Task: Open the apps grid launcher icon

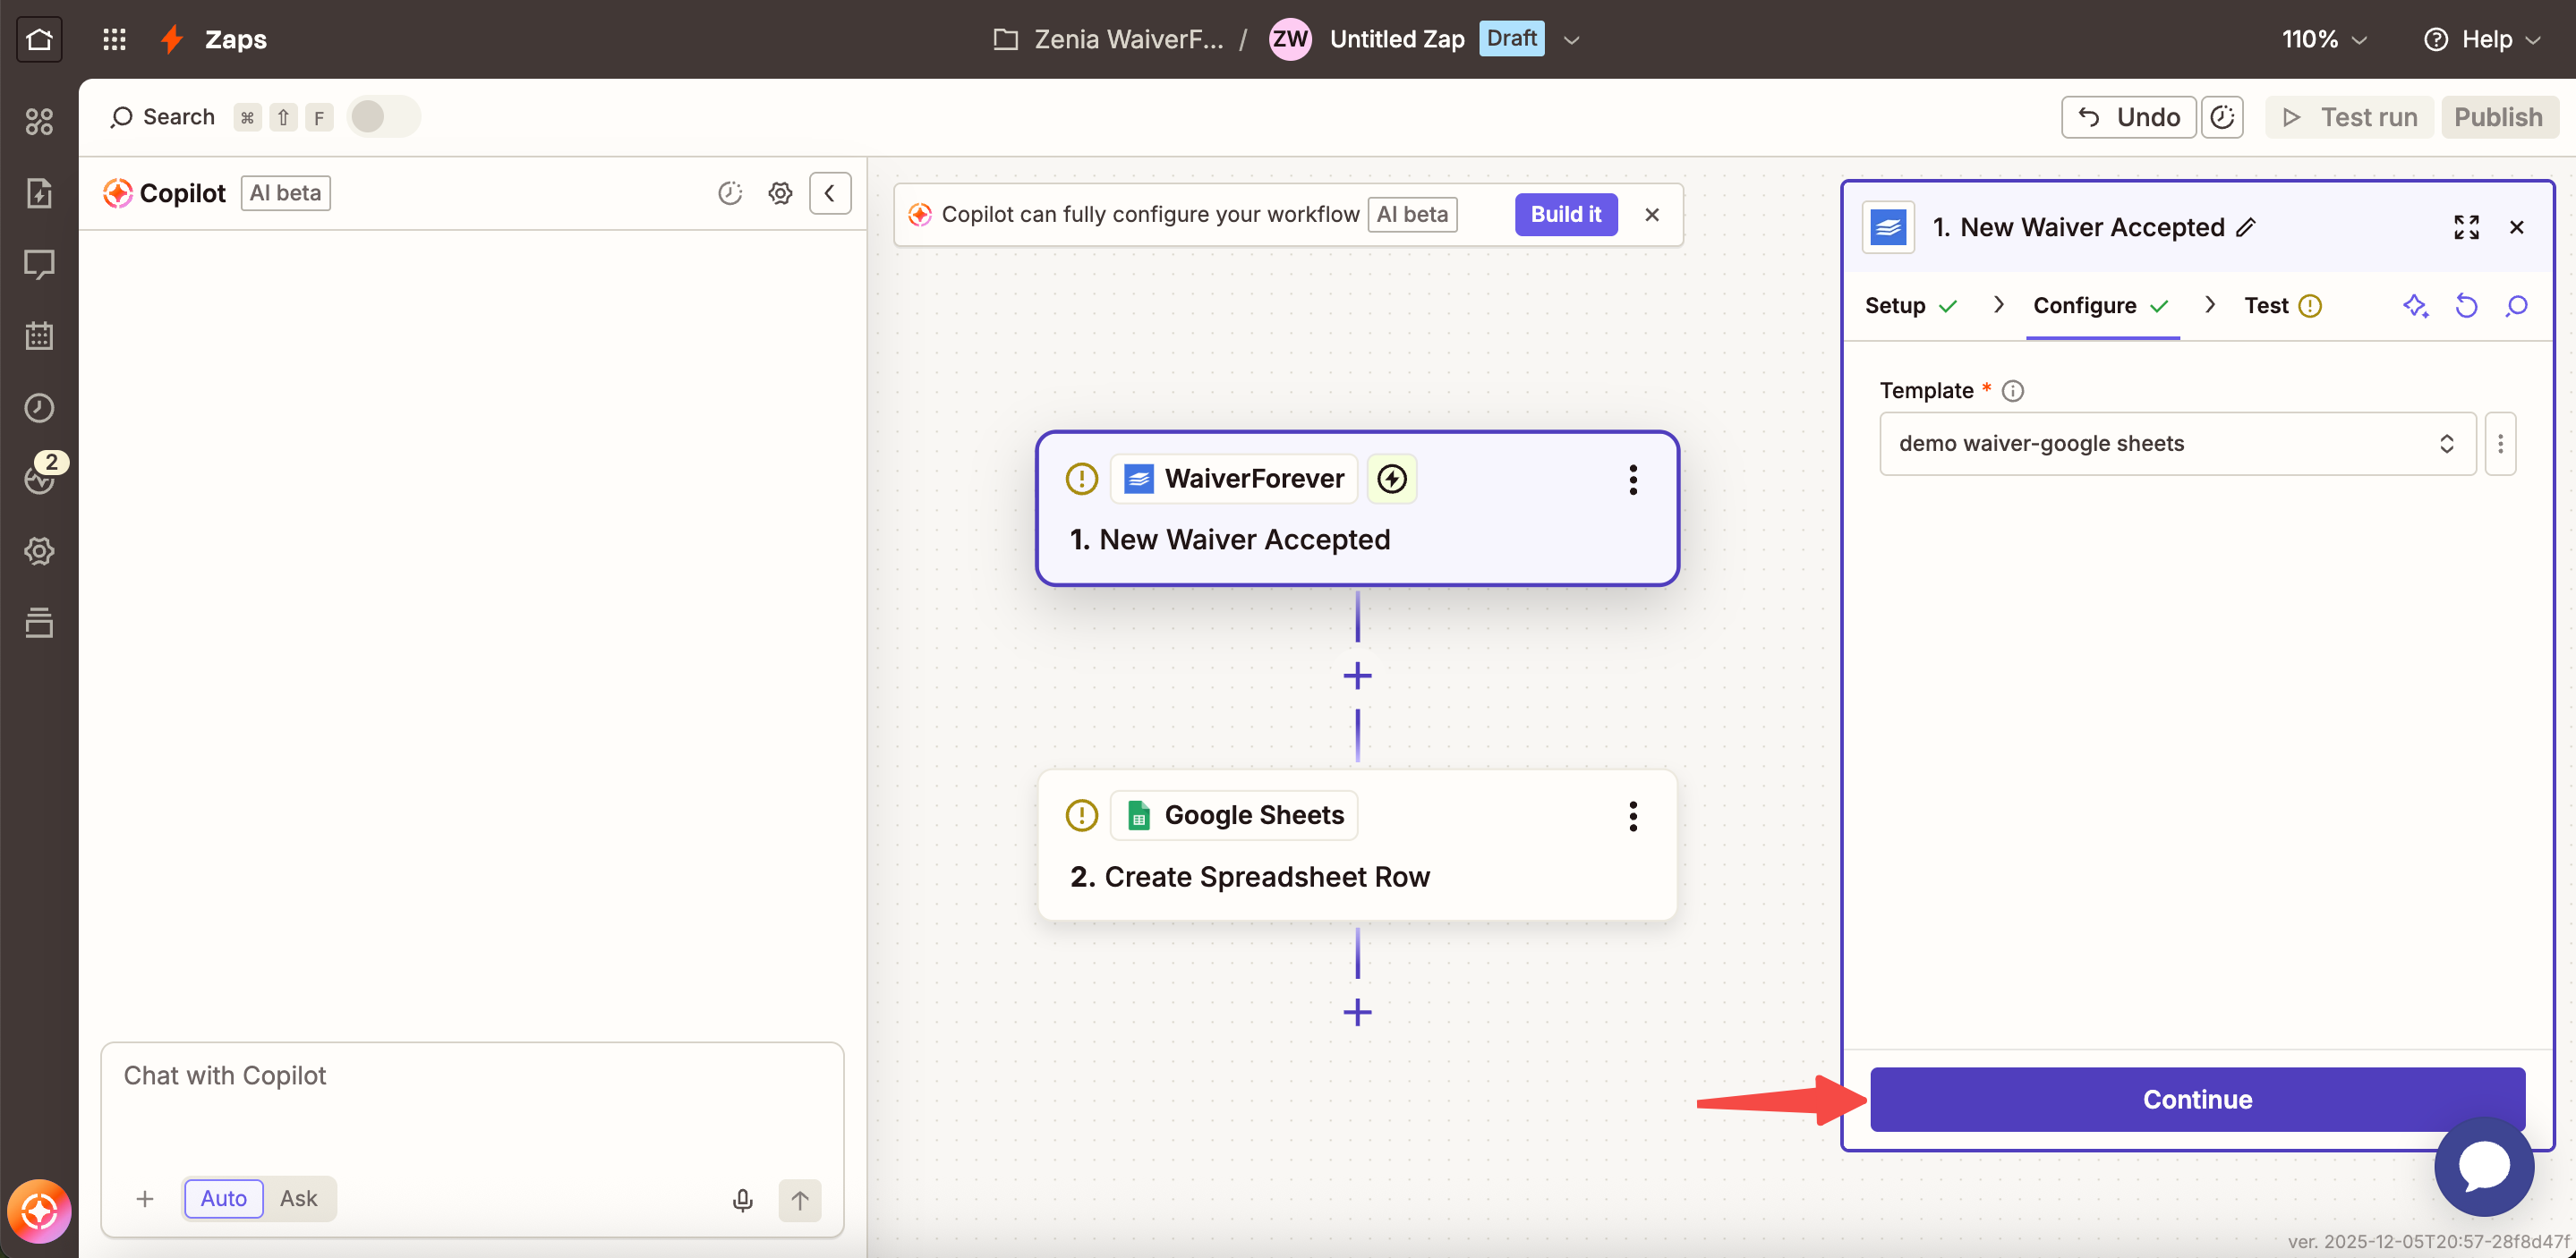Action: pos(114,39)
